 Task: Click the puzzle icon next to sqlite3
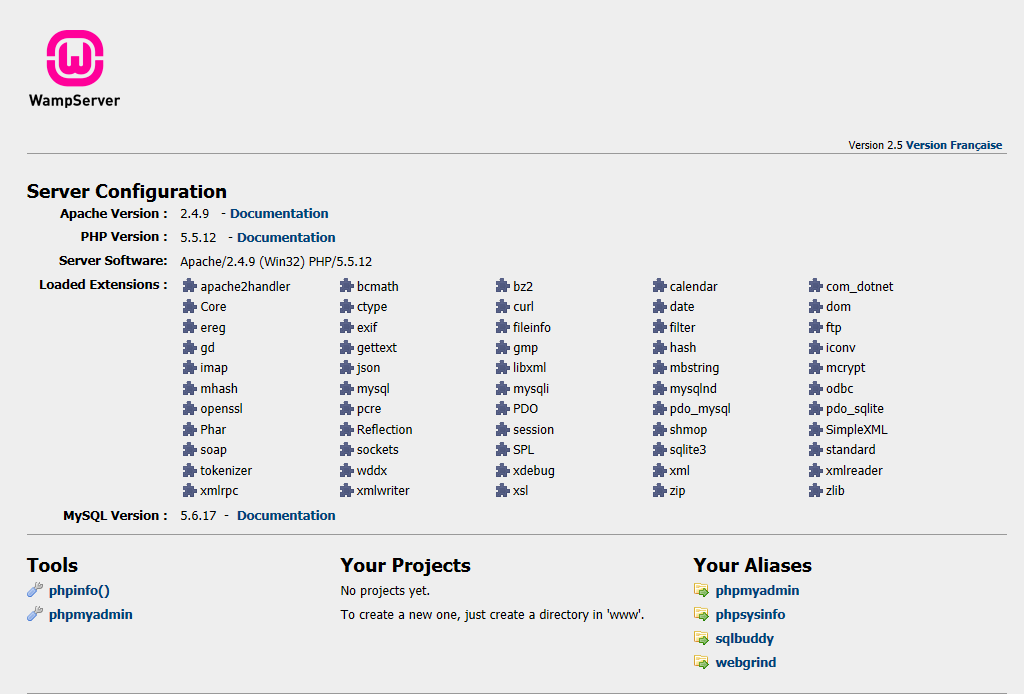pos(659,449)
